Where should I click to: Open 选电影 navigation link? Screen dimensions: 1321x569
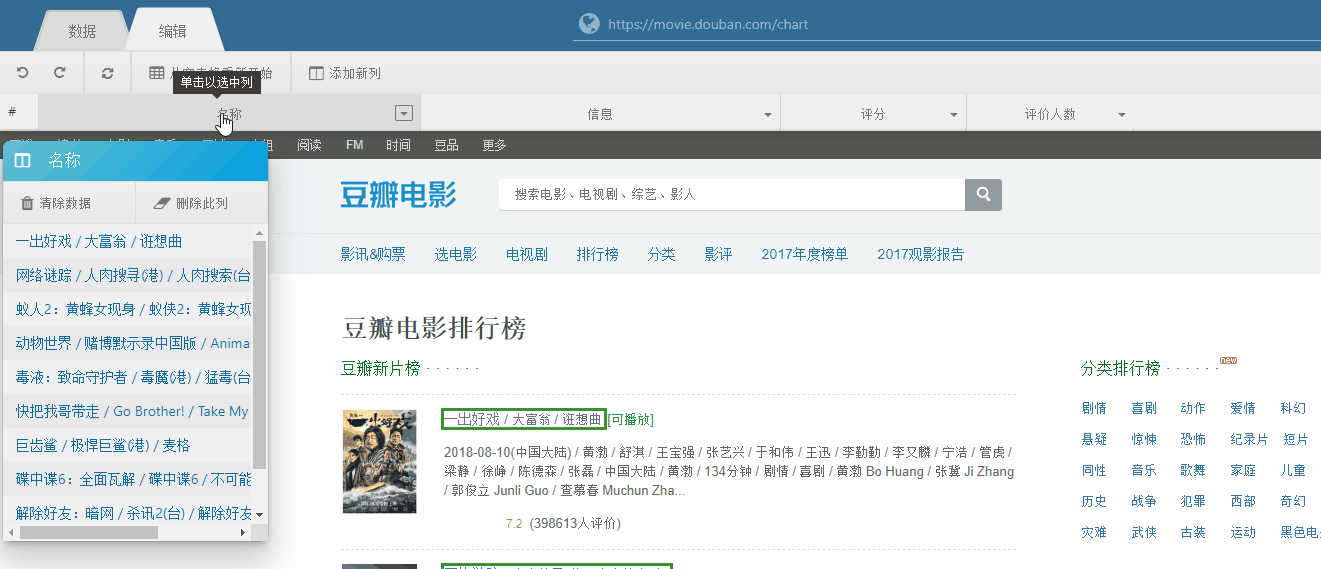(455, 254)
